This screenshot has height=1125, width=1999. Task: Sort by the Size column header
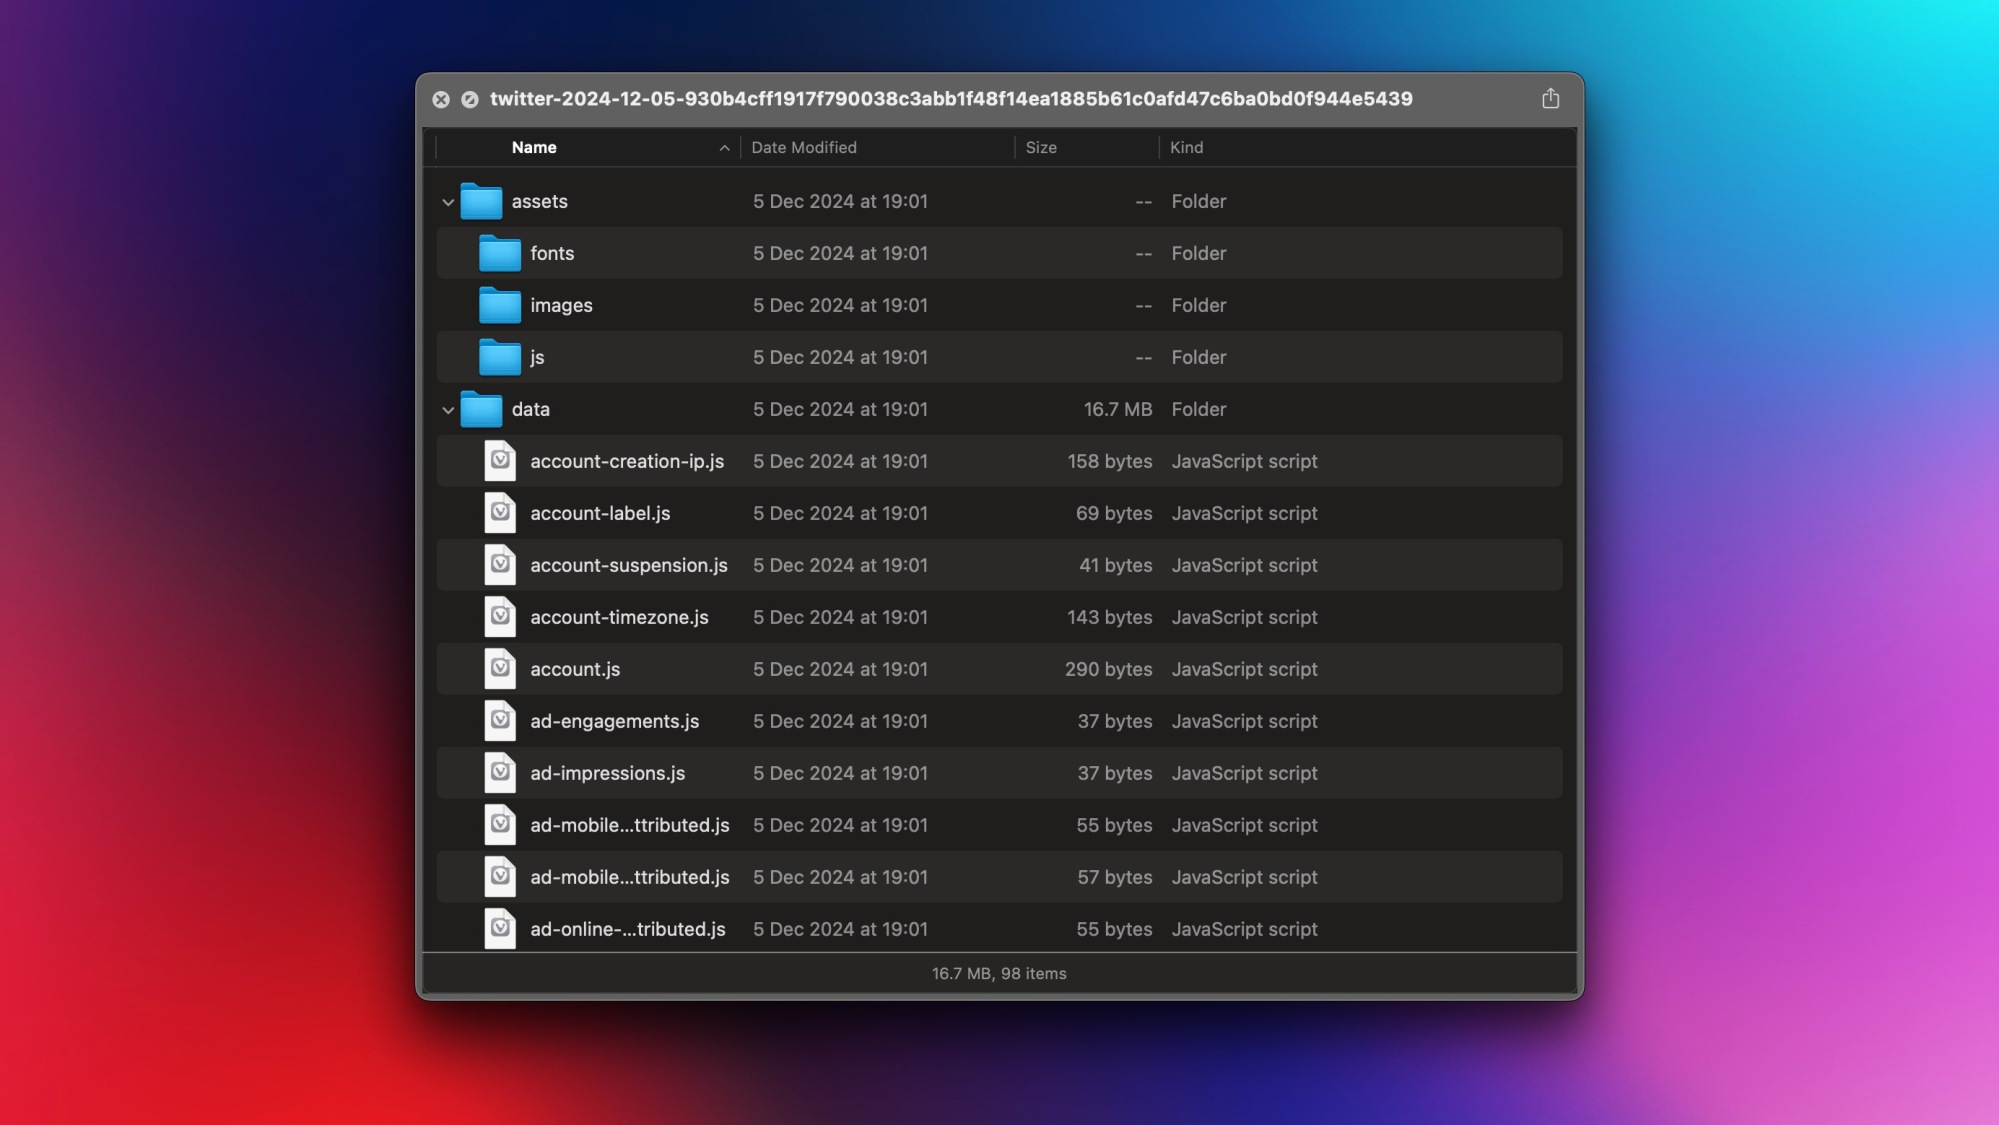click(1041, 147)
